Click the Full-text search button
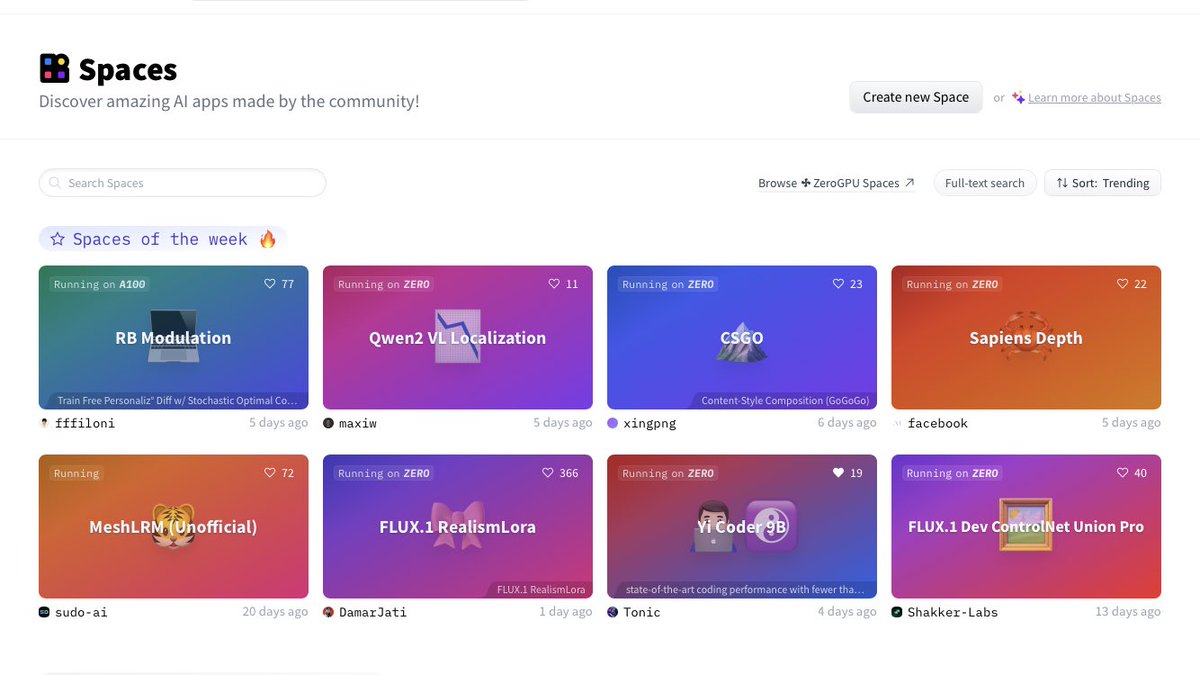Image resolution: width=1200 pixels, height=675 pixels. 985,183
